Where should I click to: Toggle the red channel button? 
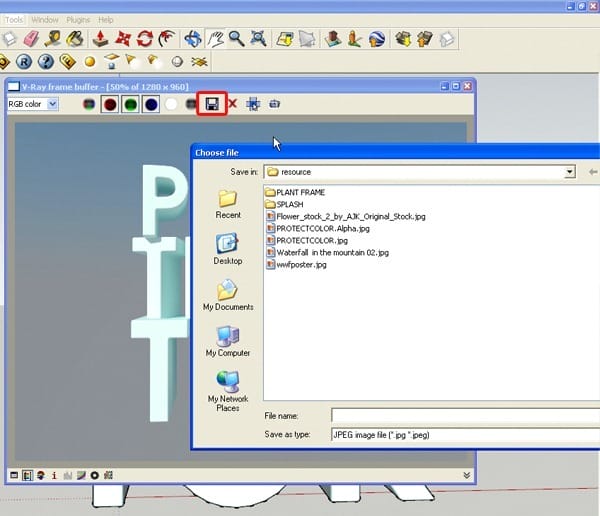(110, 104)
